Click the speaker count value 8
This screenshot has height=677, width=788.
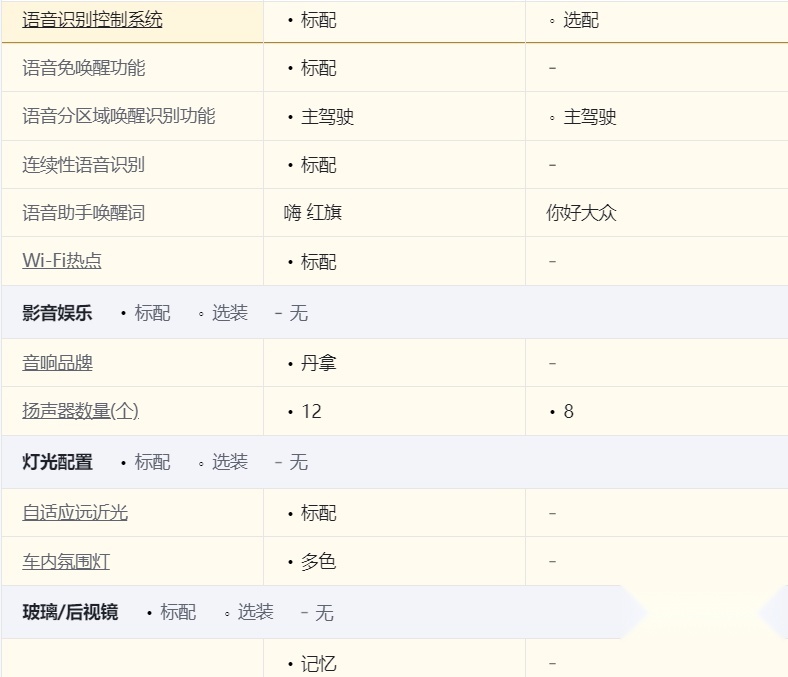point(568,411)
